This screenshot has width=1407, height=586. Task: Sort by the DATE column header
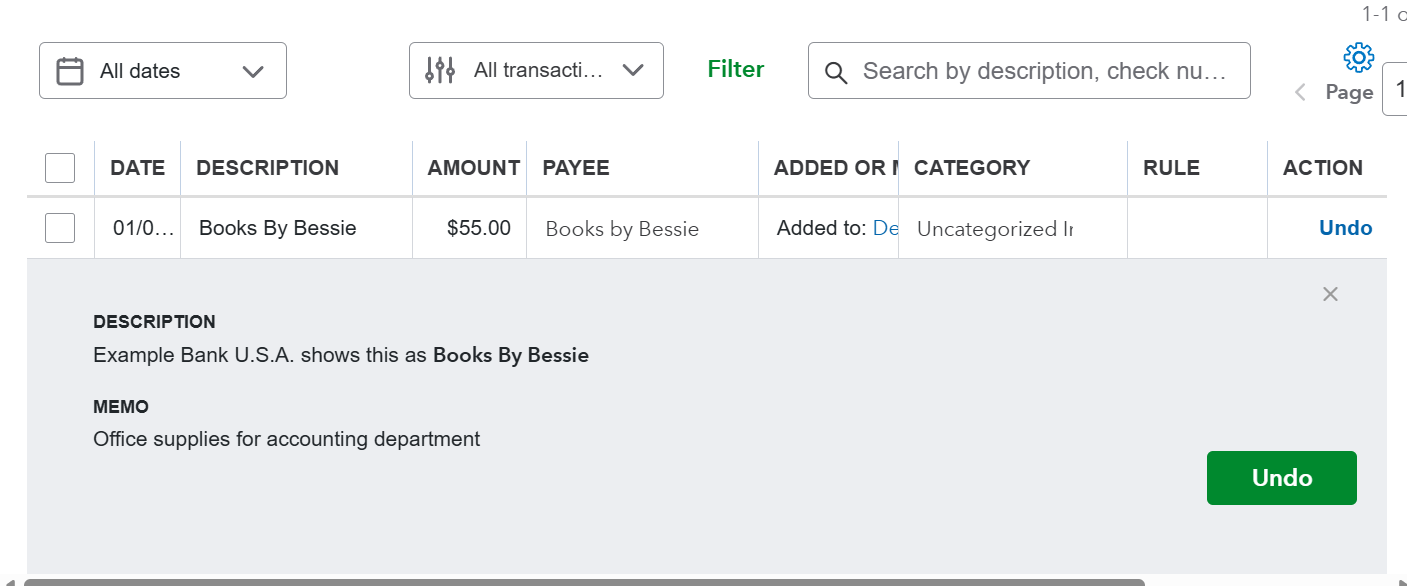coord(137,168)
